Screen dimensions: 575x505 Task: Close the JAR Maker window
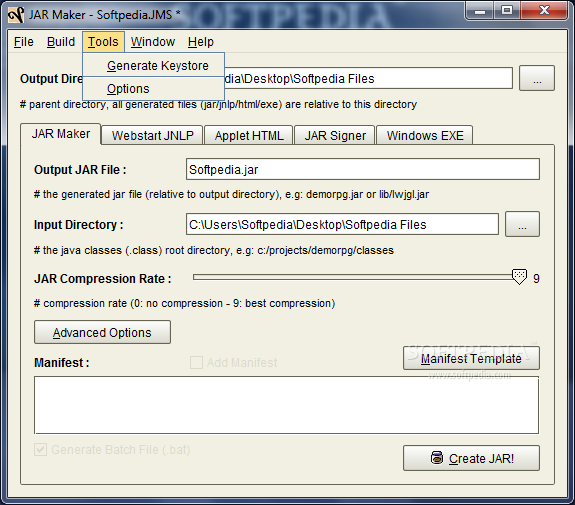pos(544,11)
